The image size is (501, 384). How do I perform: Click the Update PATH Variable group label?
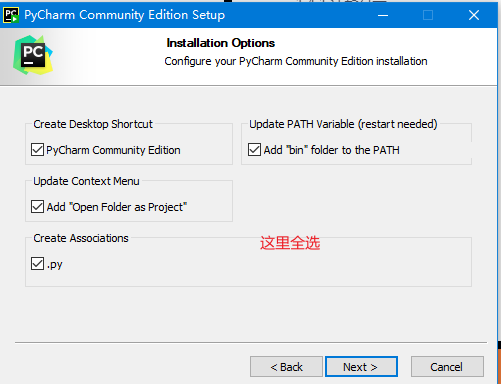click(x=343, y=124)
